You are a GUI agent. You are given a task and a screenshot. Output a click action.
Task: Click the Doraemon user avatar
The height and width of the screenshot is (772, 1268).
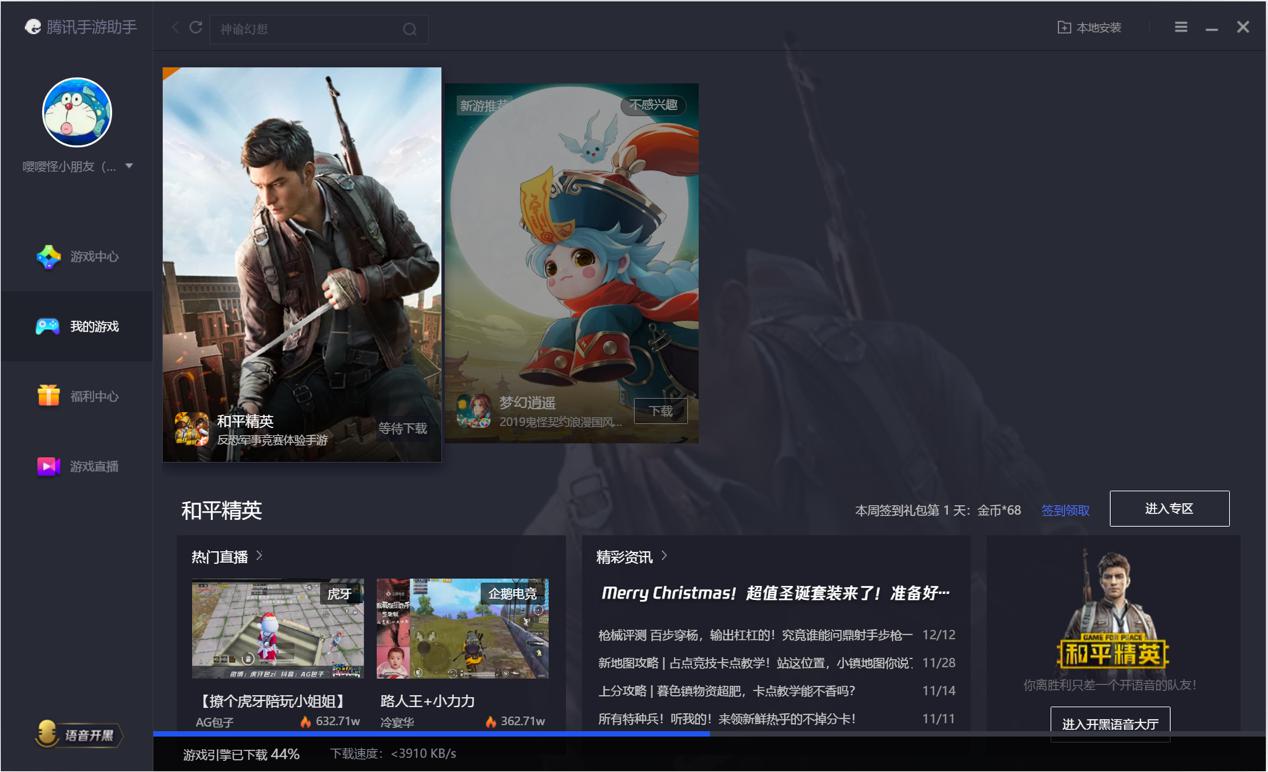pos(77,112)
